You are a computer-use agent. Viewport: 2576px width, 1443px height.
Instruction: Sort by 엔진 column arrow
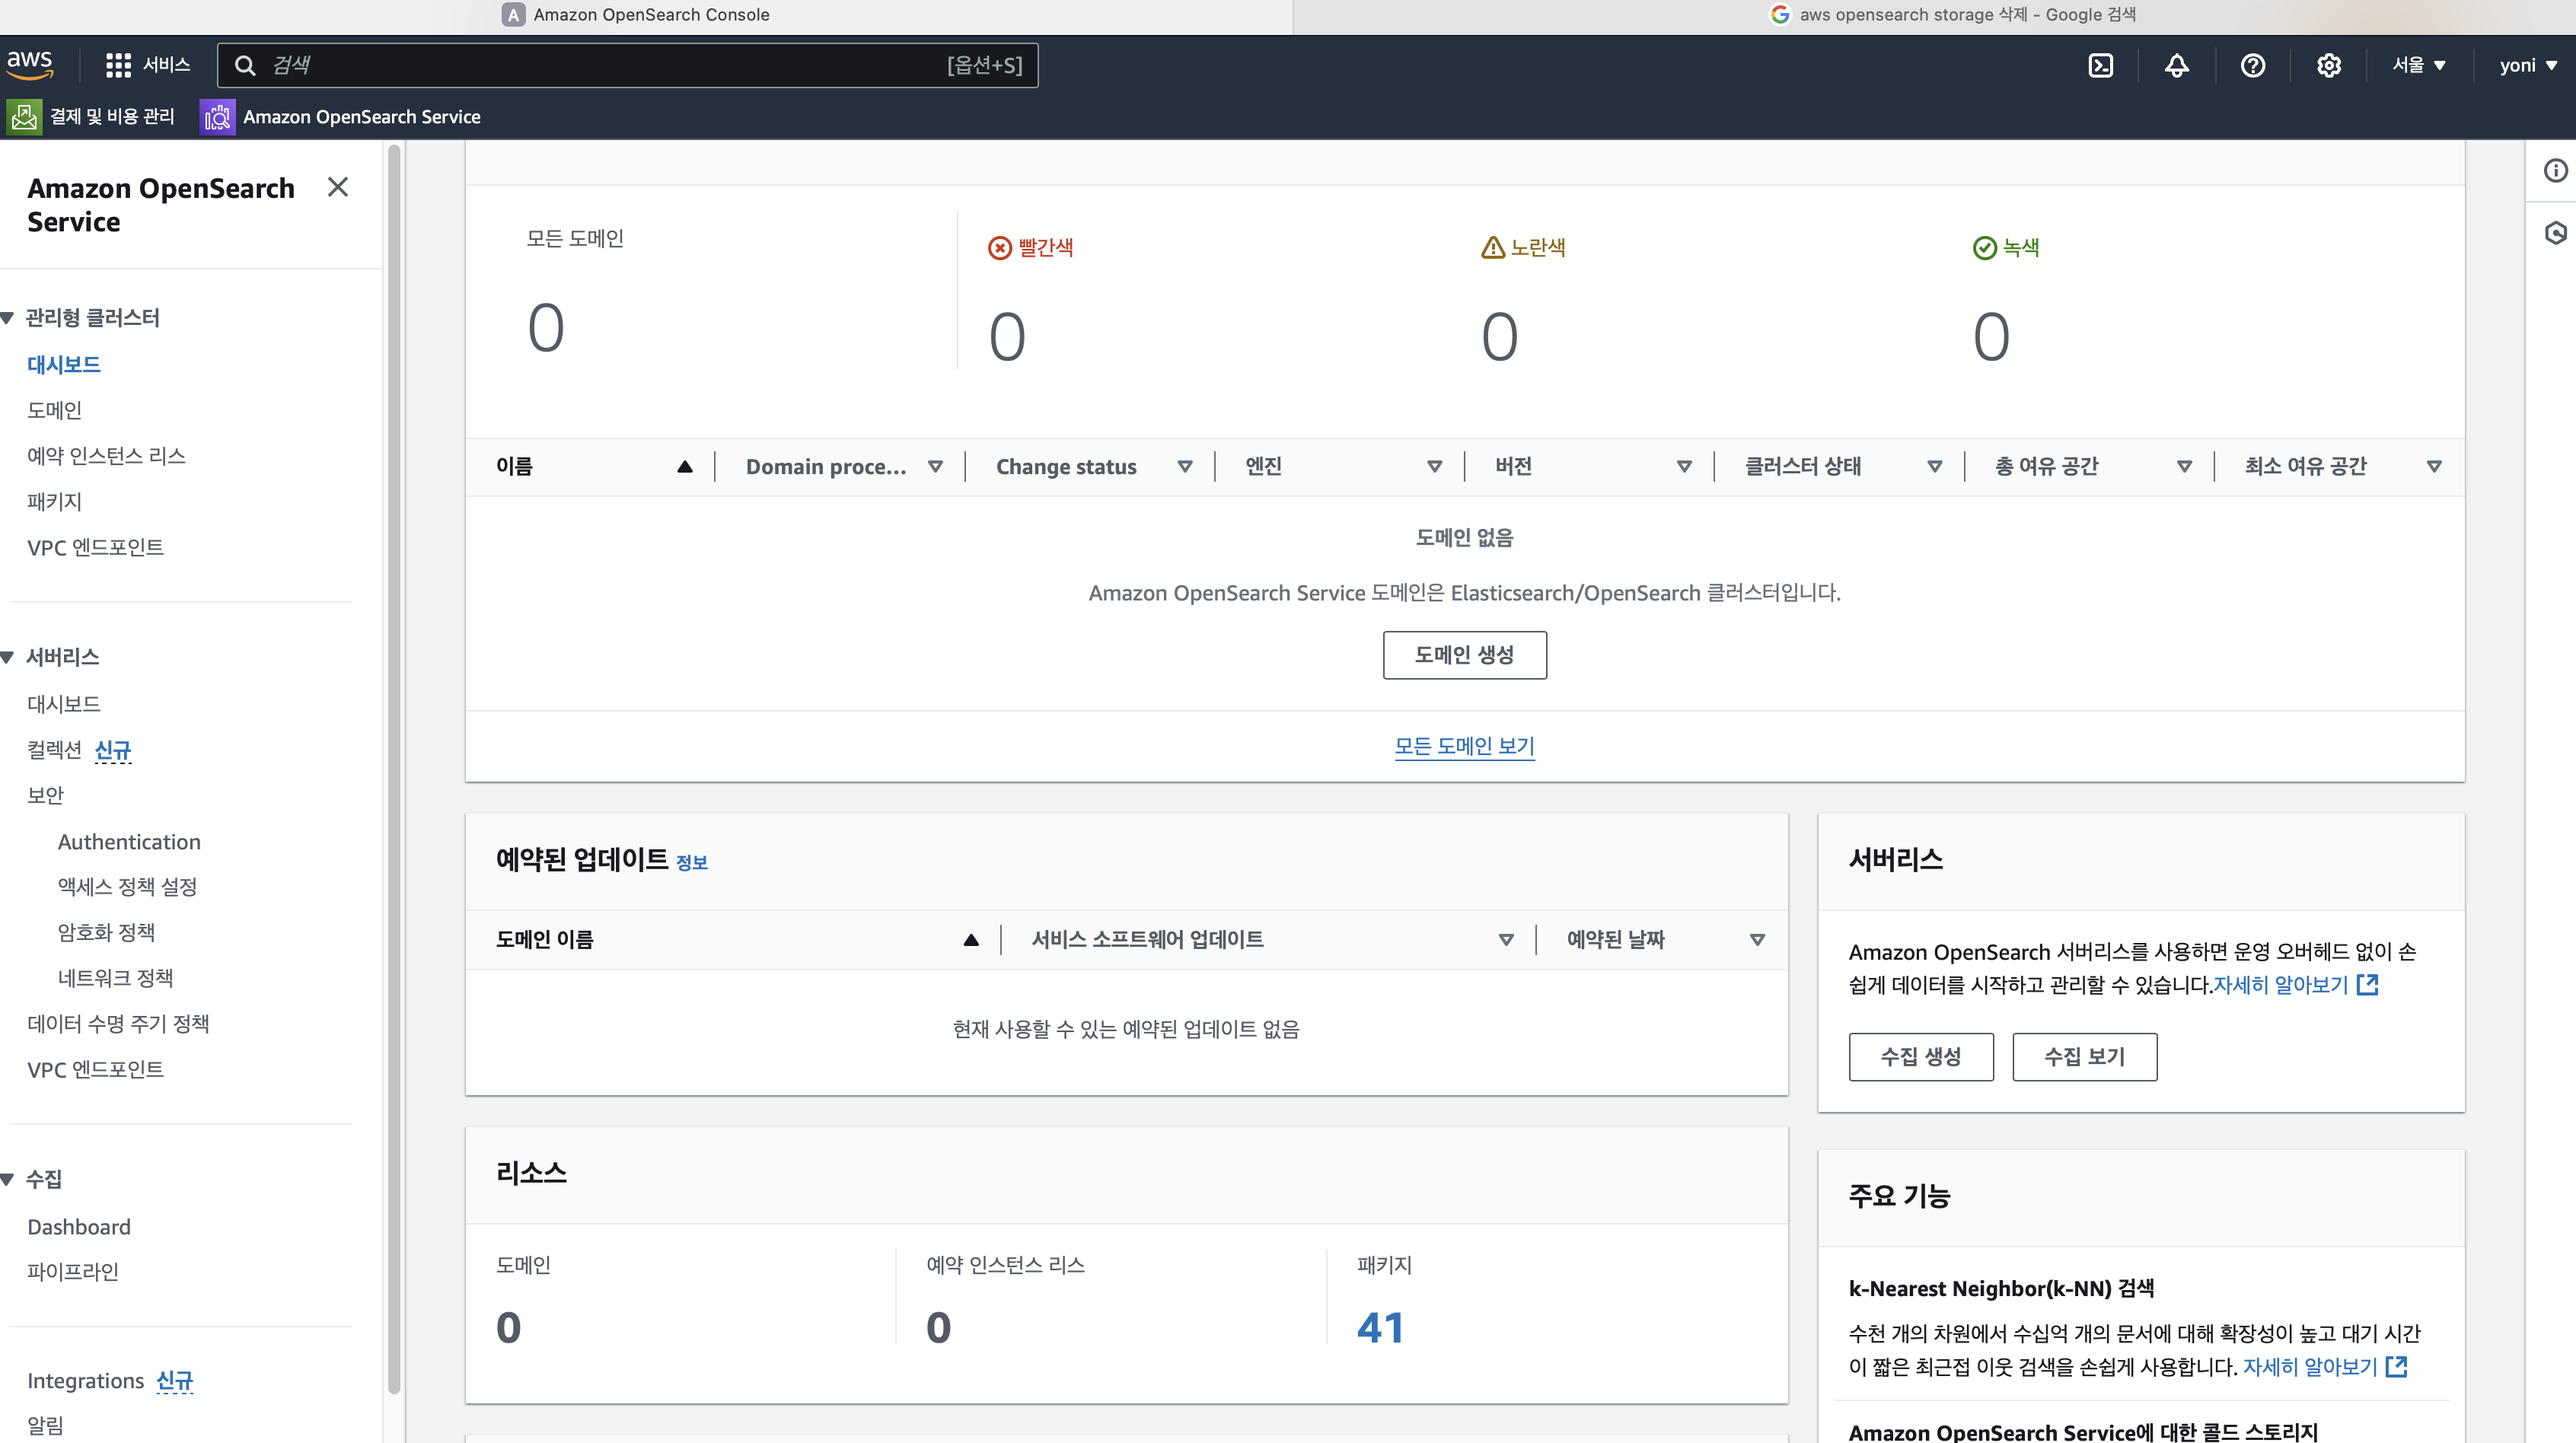[1434, 467]
